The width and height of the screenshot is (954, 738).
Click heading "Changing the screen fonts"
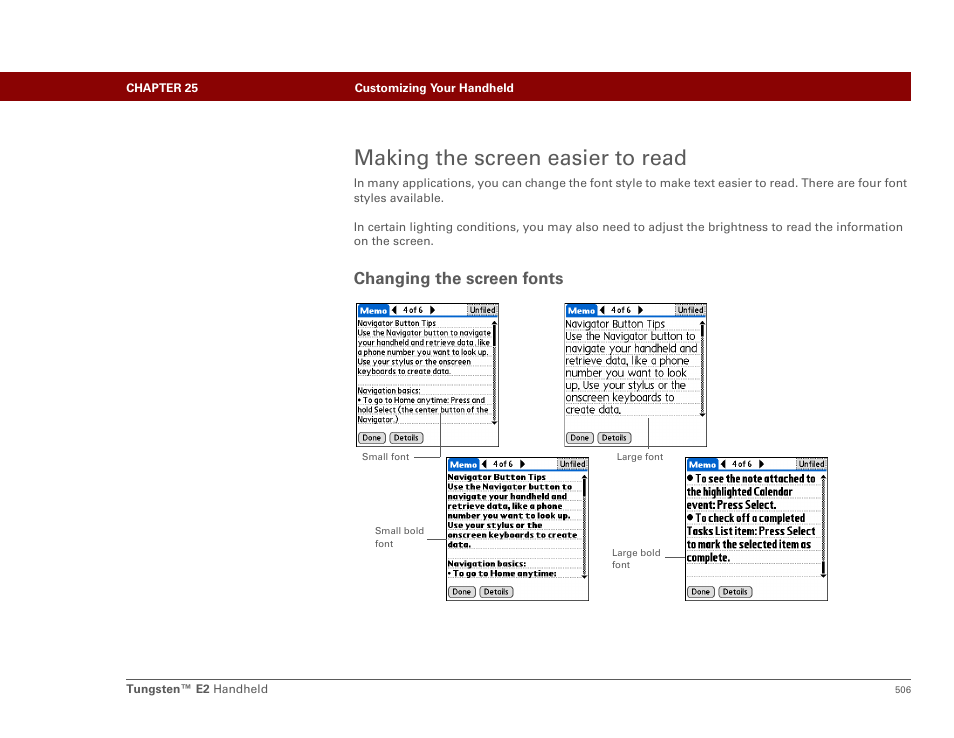tap(459, 279)
